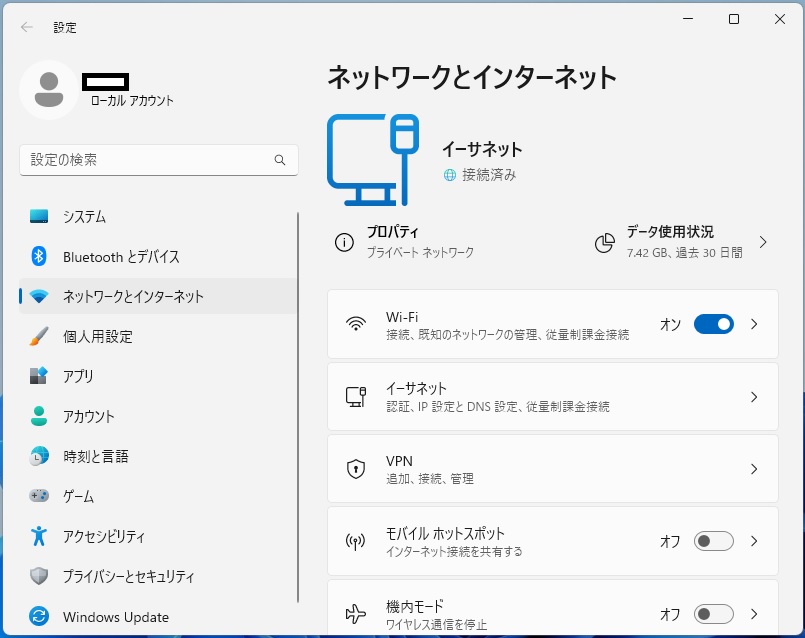
Task: Click the 接続済み status text
Action: pos(489,176)
